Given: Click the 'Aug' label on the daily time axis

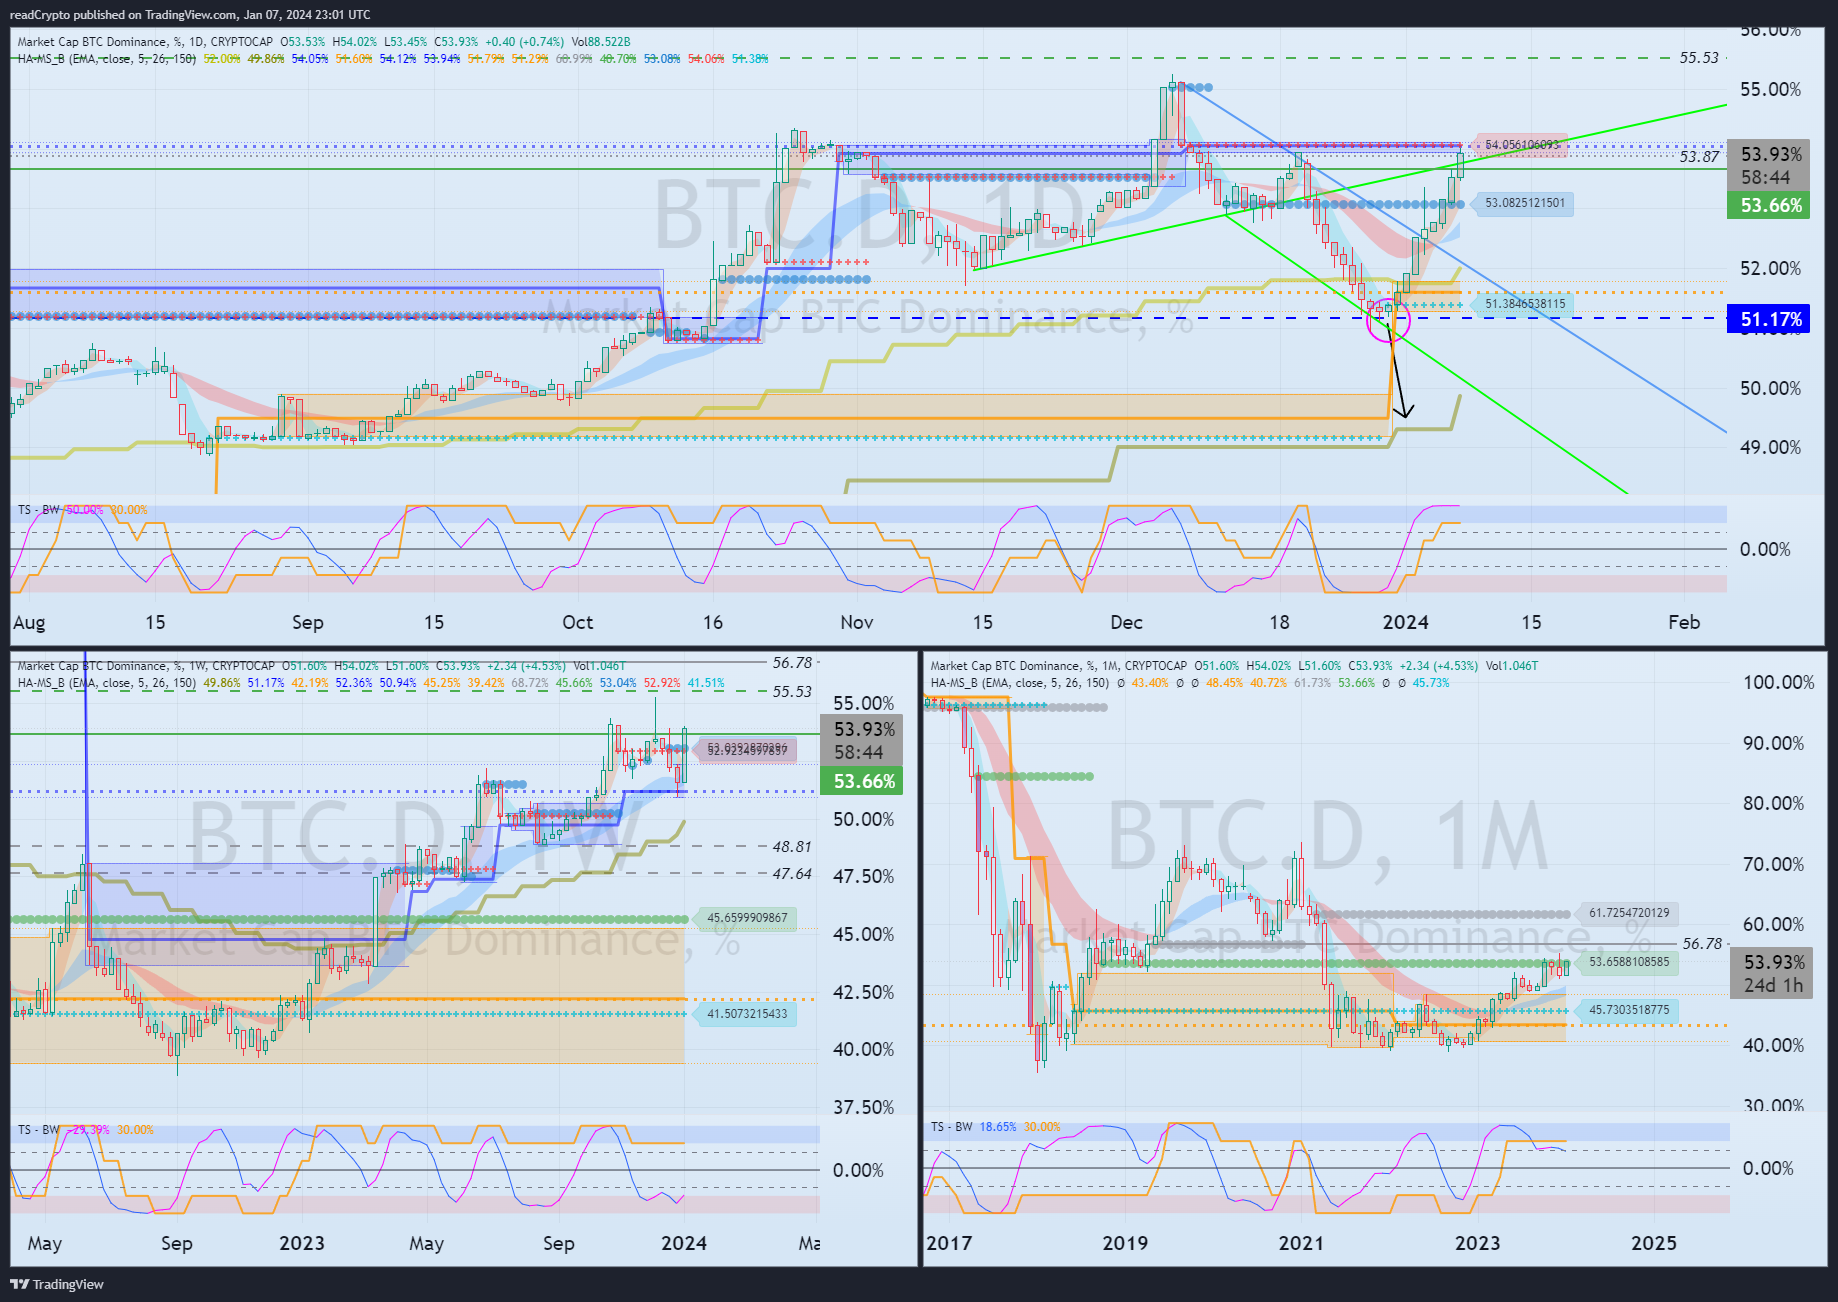Looking at the screenshot, I should click(x=29, y=623).
